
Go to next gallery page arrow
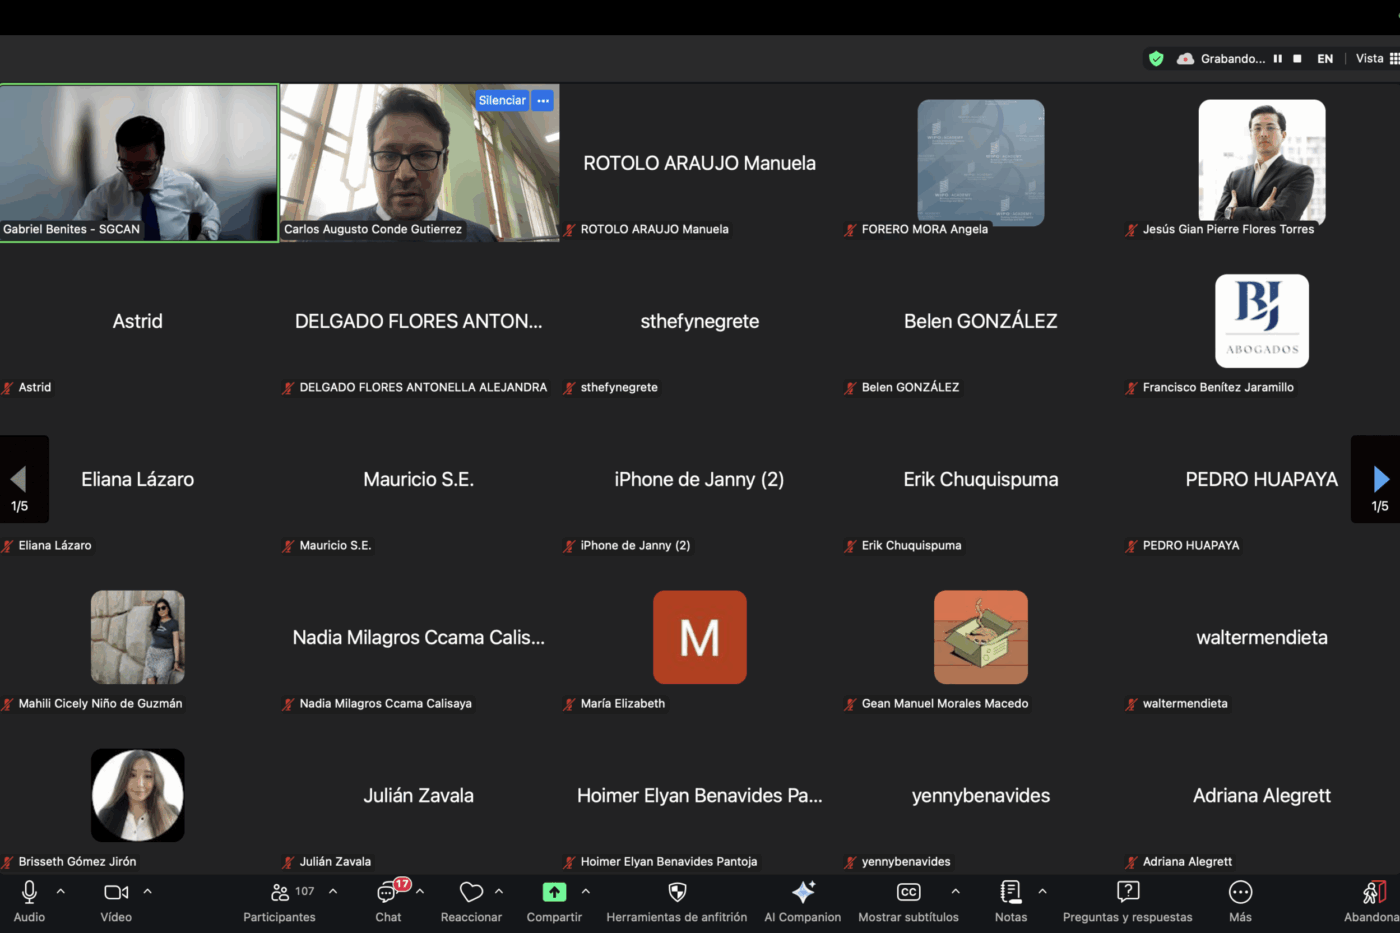pyautogui.click(x=1380, y=480)
